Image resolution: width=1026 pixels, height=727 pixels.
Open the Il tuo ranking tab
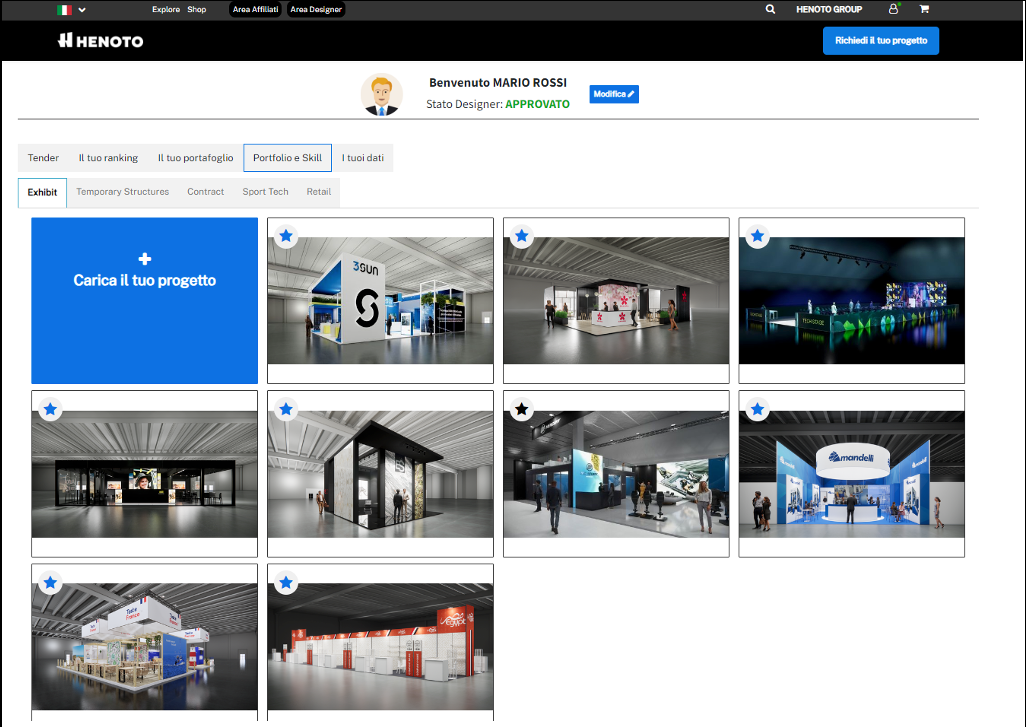tap(108, 158)
